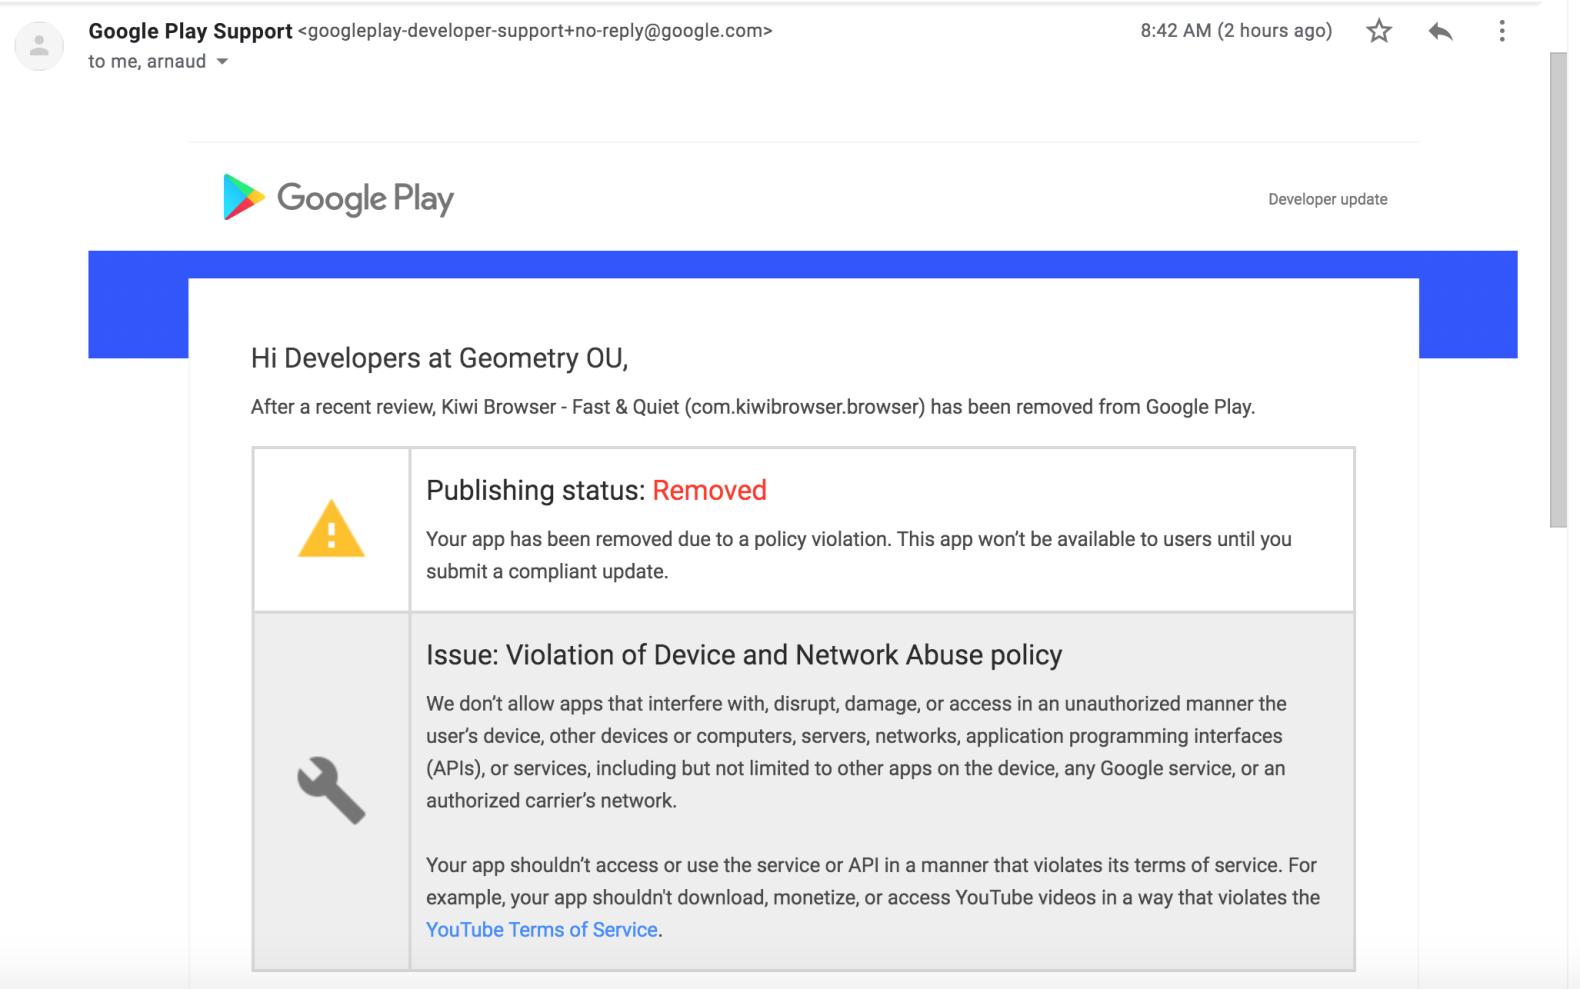Viewport: 1580px width, 989px height.
Task: Click the 'Developer update' label
Action: (x=1327, y=199)
